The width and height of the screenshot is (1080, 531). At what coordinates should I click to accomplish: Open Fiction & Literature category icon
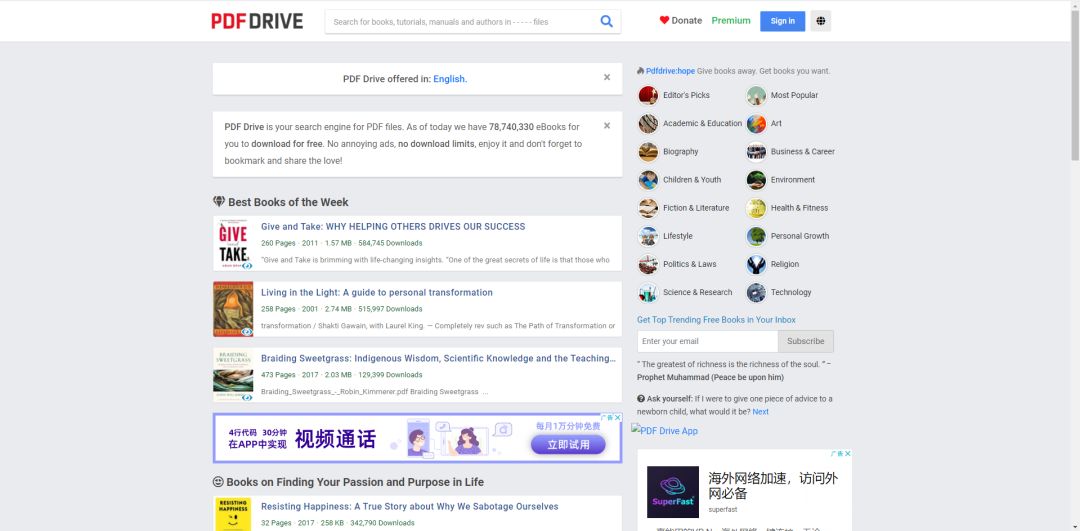point(648,208)
